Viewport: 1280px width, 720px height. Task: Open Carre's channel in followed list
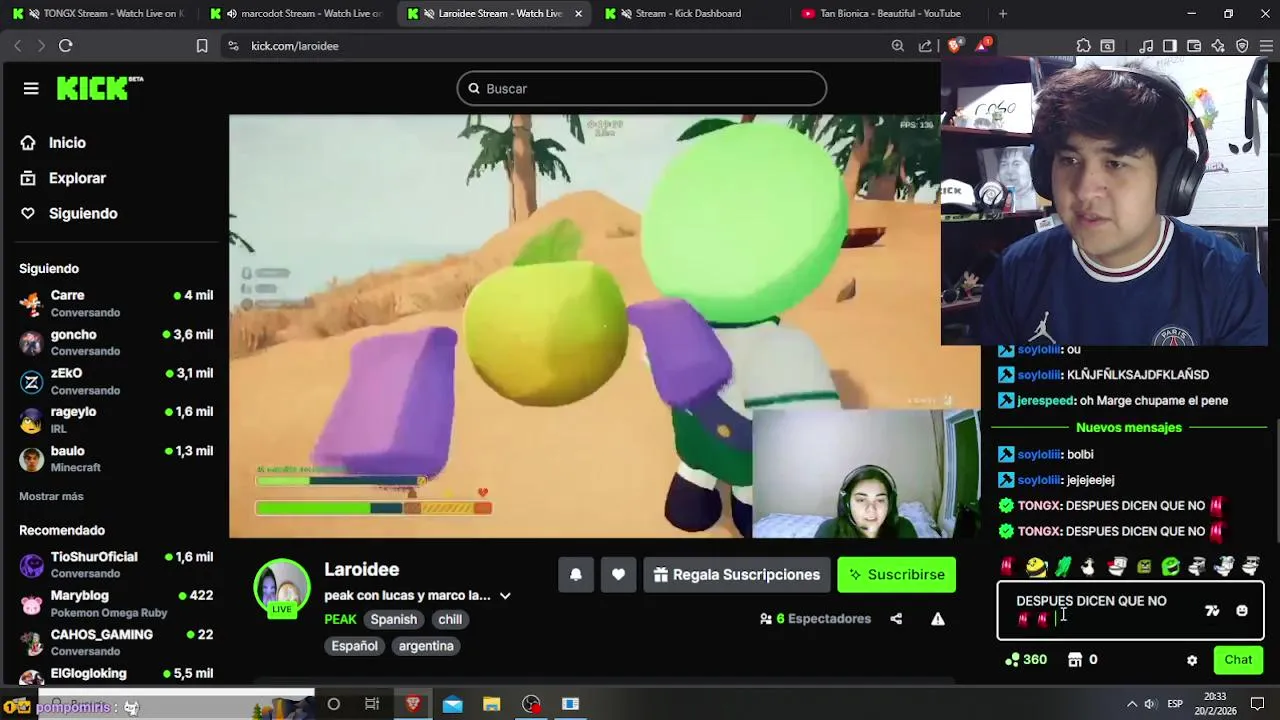tap(117, 303)
